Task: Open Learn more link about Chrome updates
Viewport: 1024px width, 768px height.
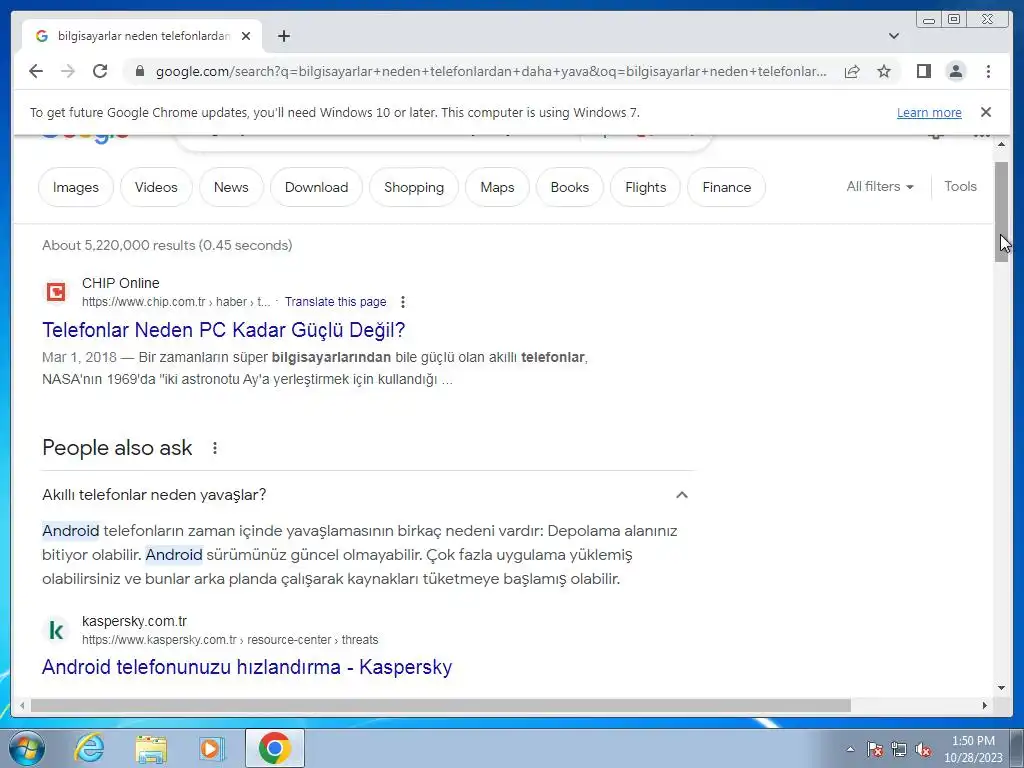Action: click(x=929, y=112)
